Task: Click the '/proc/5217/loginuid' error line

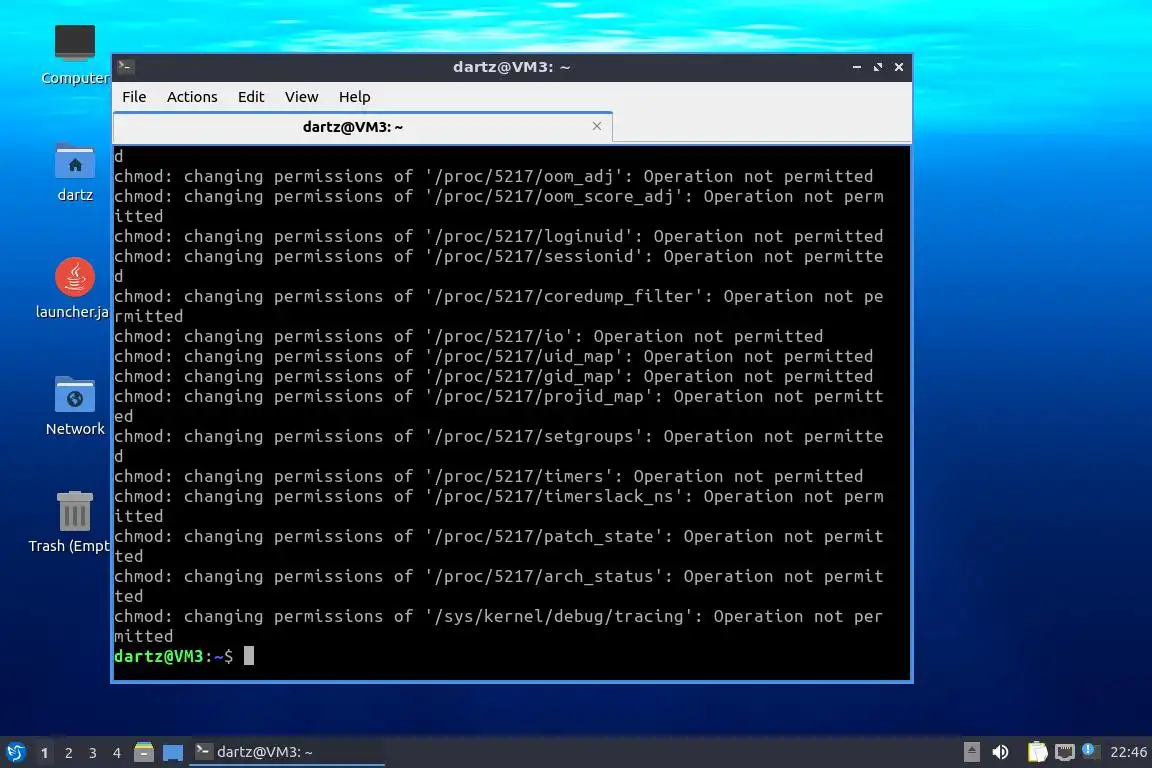Action: pos(499,237)
